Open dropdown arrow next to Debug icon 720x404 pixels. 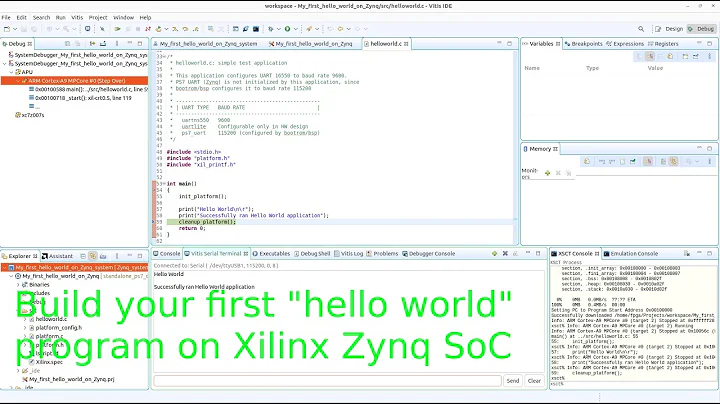pos(279,29)
